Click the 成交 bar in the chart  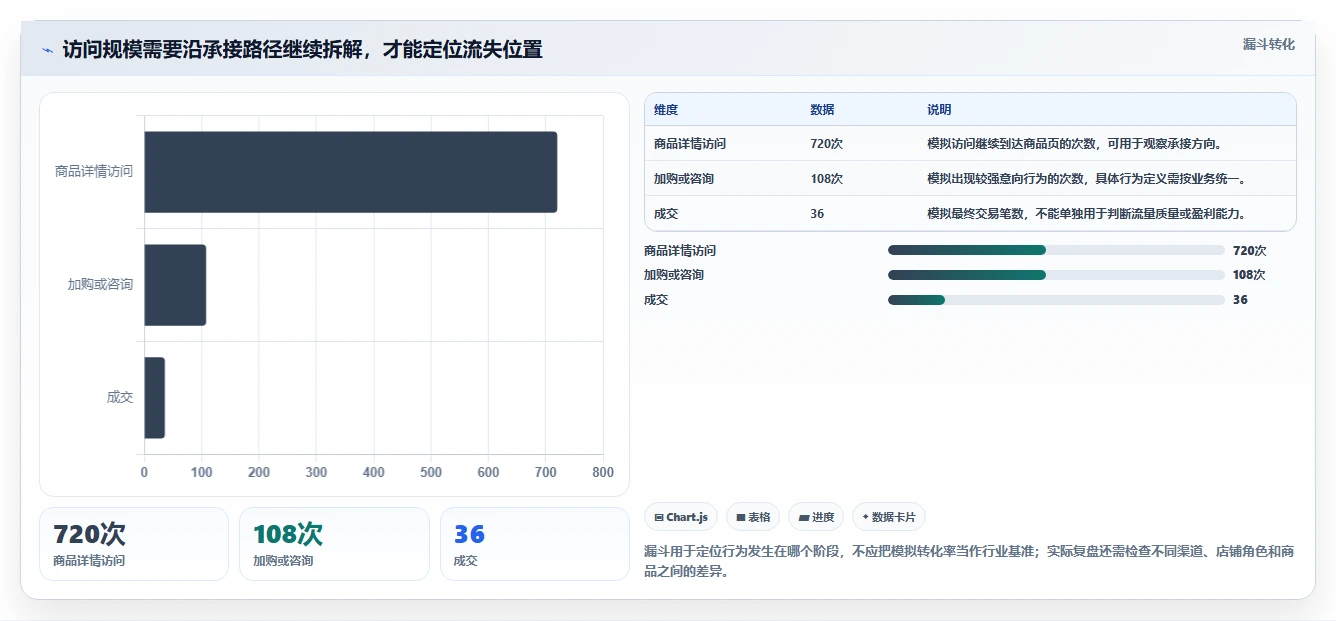154,398
